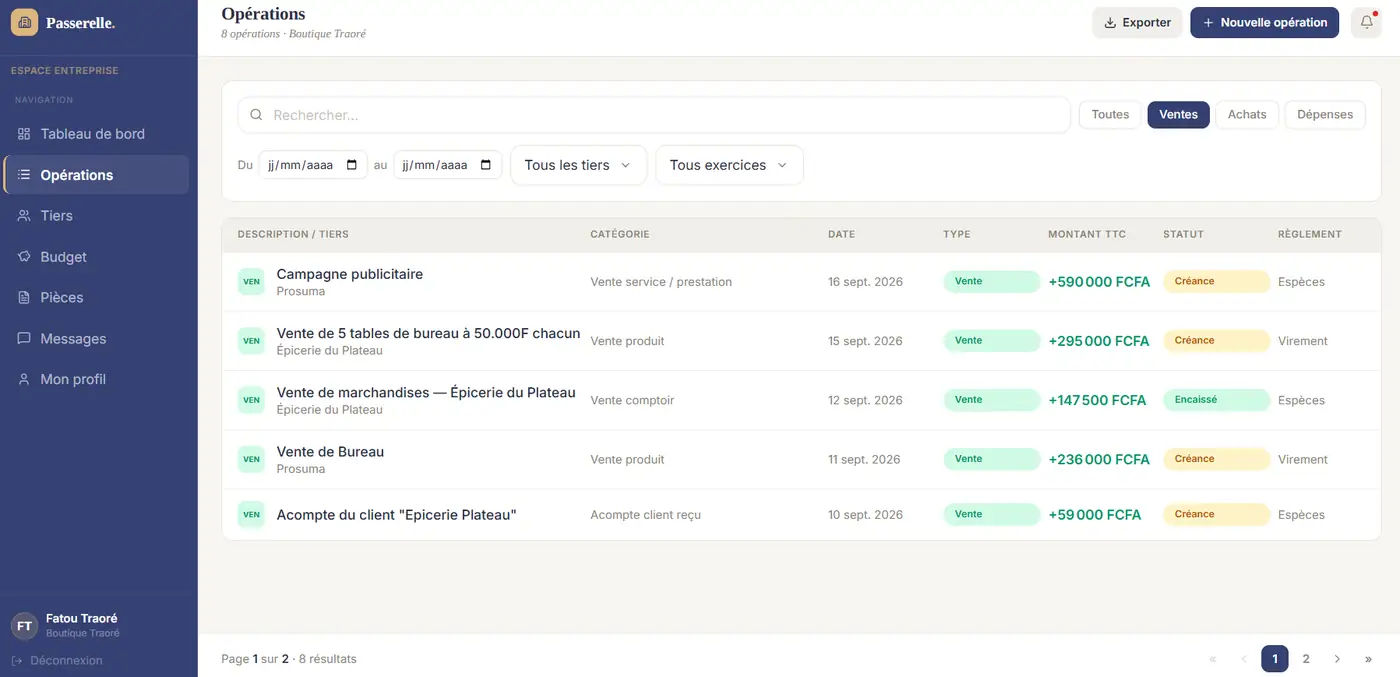Image resolution: width=1400 pixels, height=677 pixels.
Task: Go to page 2
Action: point(1306,659)
